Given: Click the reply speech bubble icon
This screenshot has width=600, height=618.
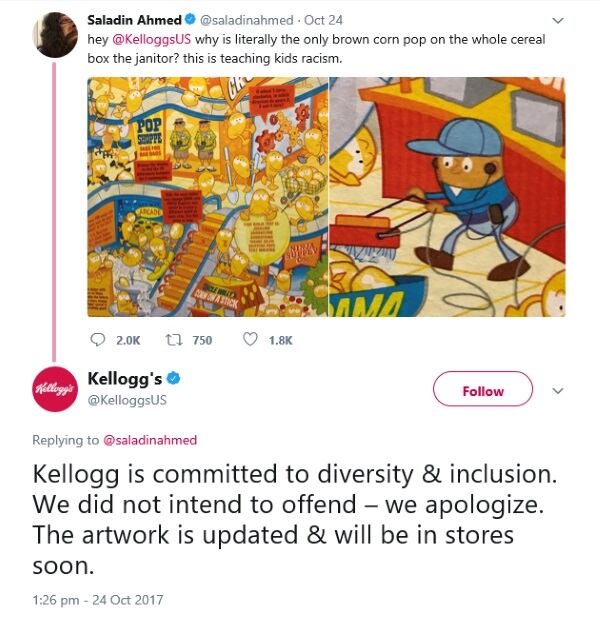Looking at the screenshot, I should pyautogui.click(x=98, y=340).
